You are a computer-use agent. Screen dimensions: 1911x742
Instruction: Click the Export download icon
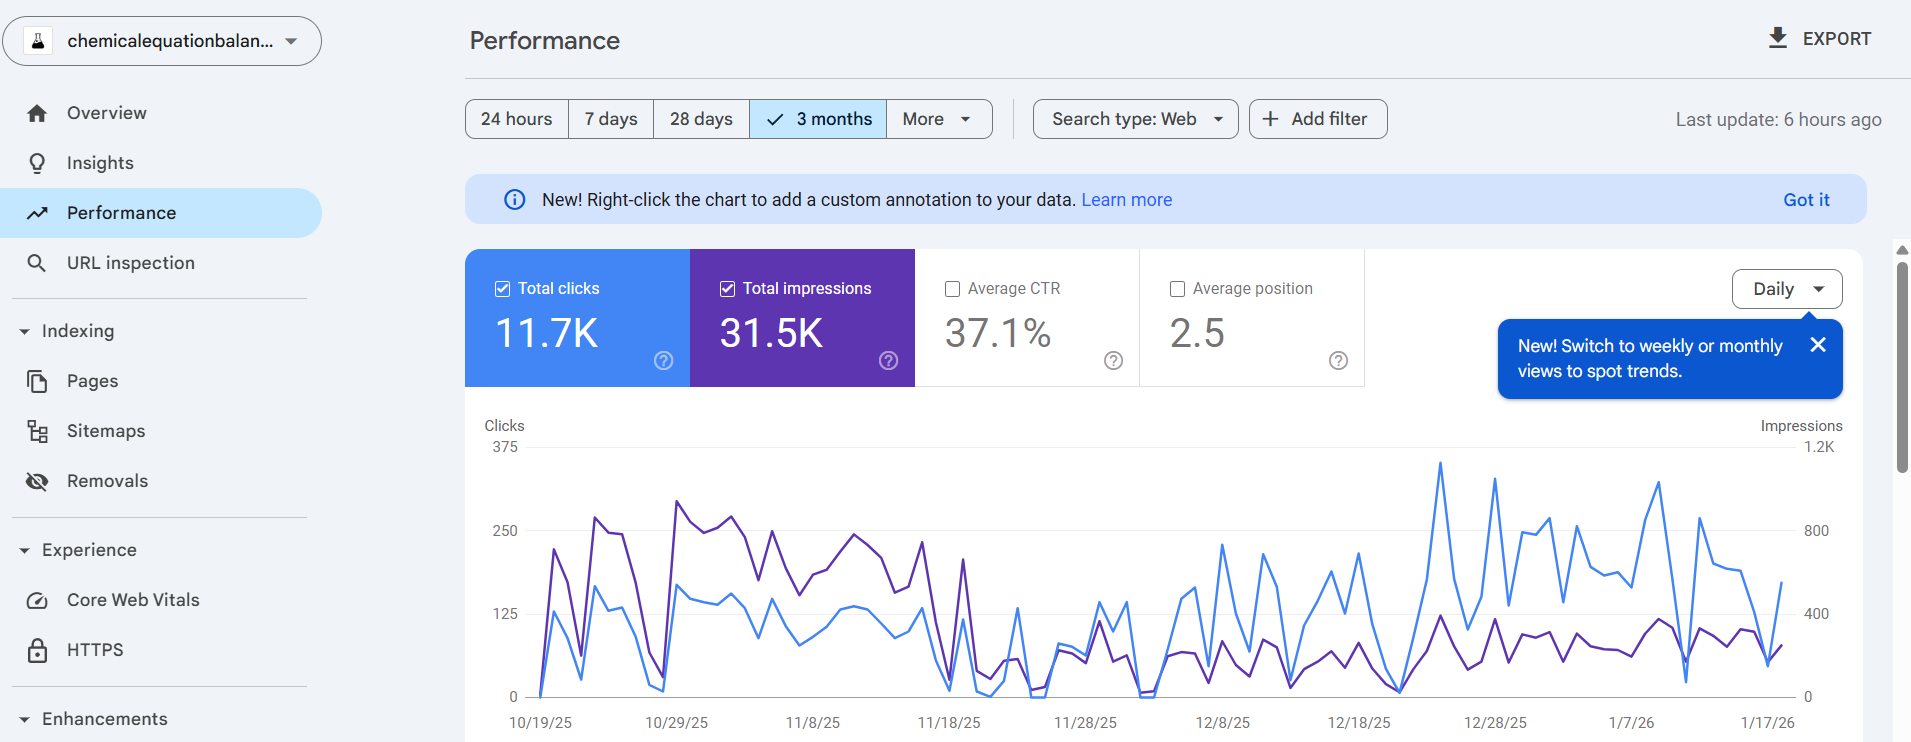1777,38
